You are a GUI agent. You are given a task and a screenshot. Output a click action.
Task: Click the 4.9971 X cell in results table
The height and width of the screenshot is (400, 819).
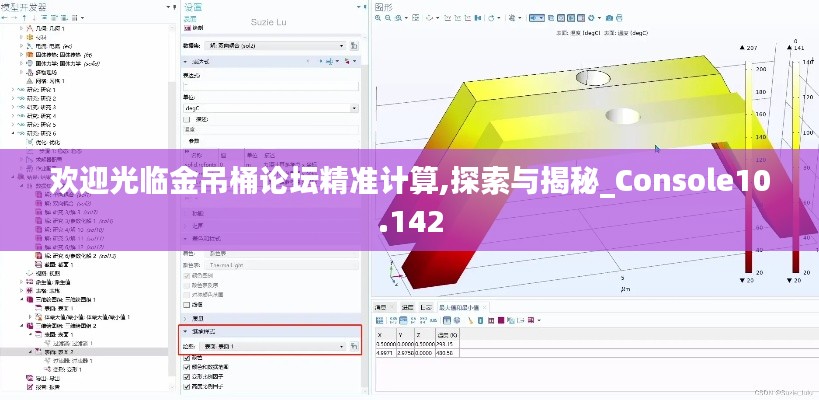click(x=386, y=354)
